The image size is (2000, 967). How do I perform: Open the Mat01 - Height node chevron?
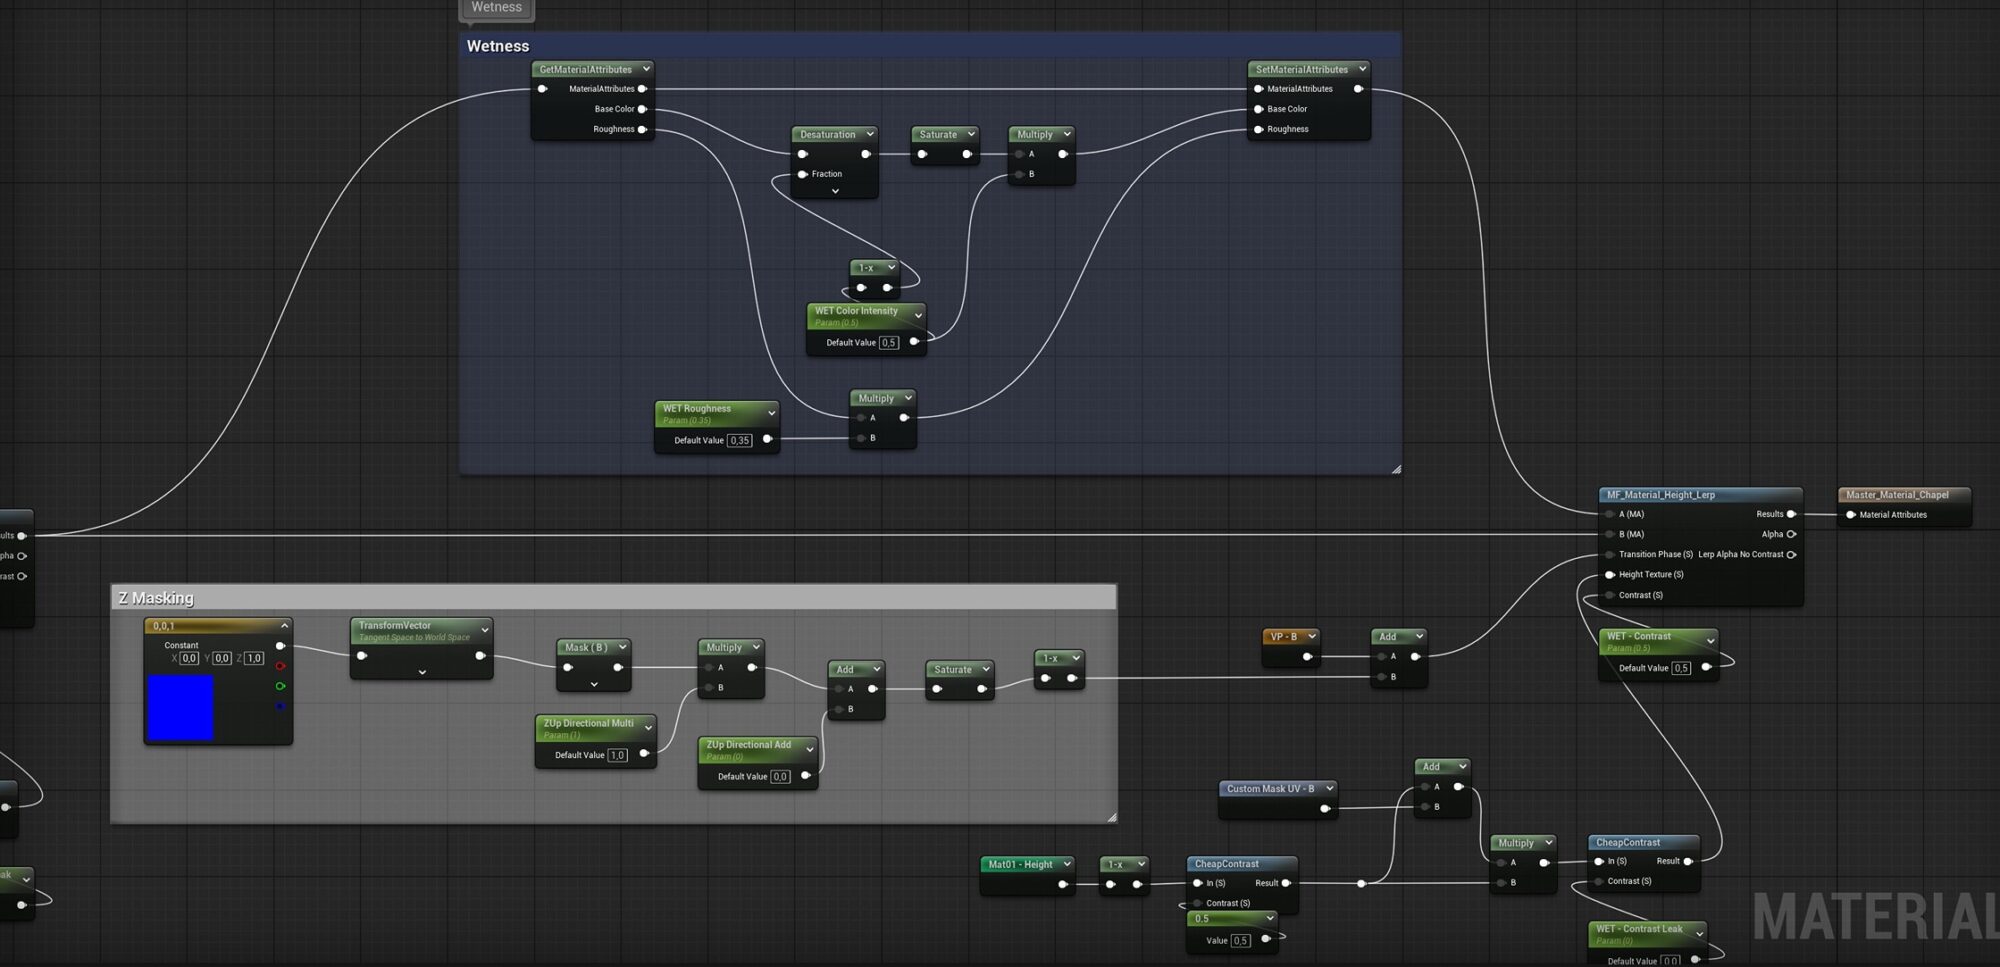(1067, 864)
